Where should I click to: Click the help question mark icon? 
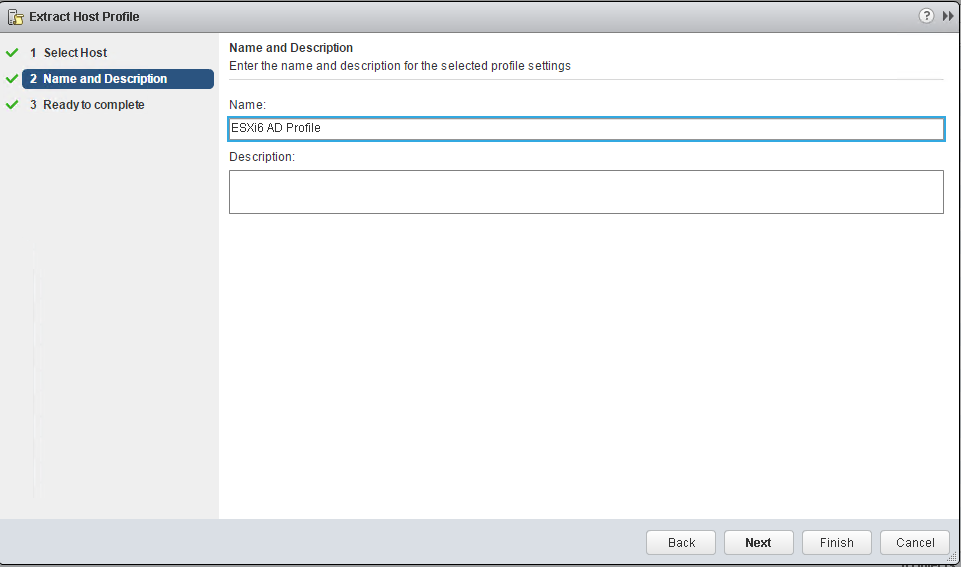tap(926, 16)
